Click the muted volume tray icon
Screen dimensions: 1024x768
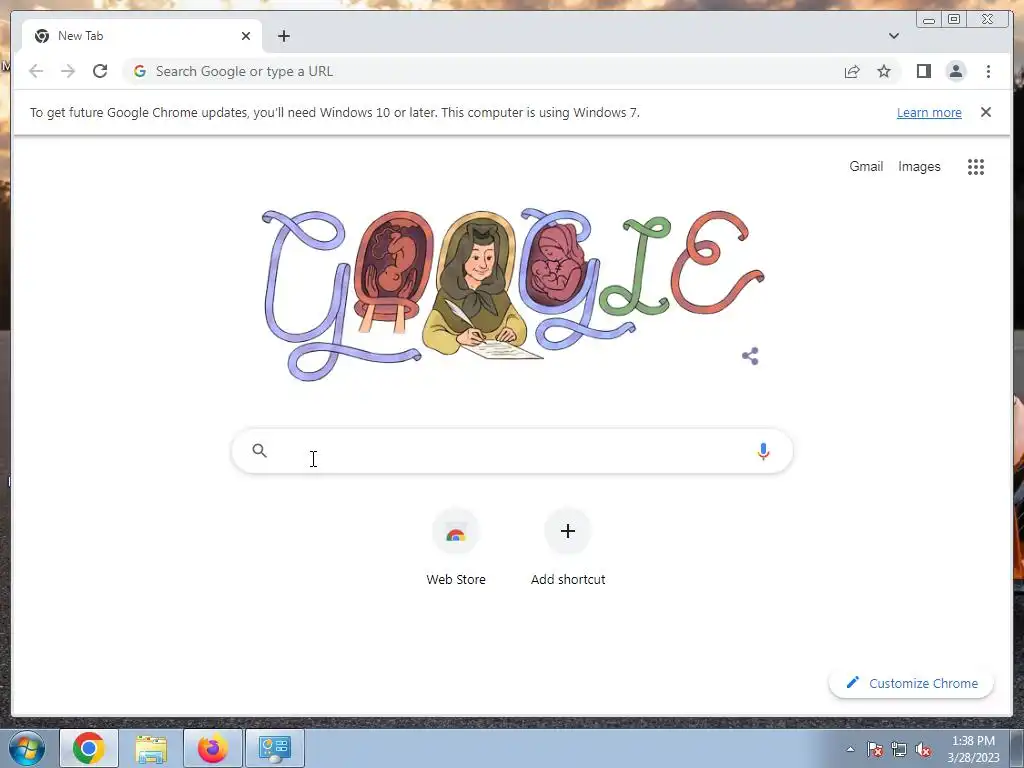923,749
